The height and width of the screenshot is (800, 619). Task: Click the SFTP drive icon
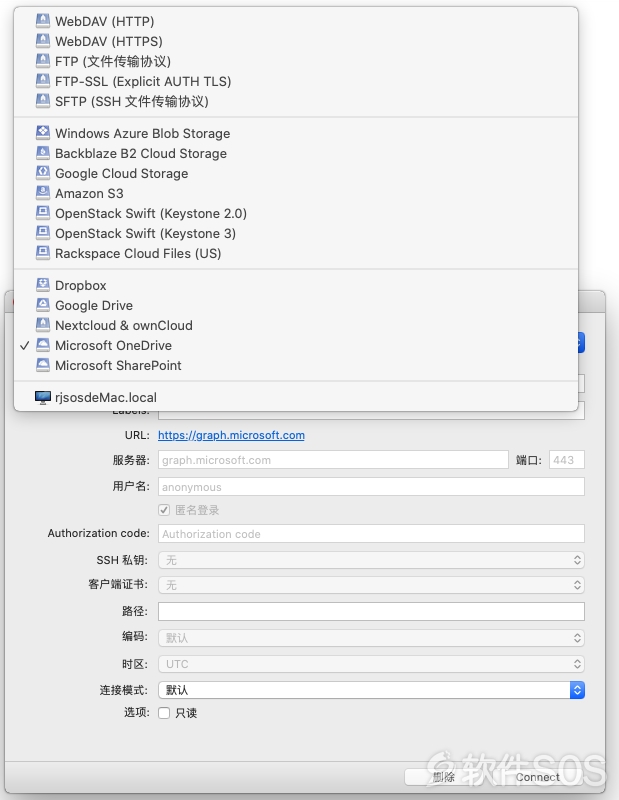pyautogui.click(x=43, y=101)
